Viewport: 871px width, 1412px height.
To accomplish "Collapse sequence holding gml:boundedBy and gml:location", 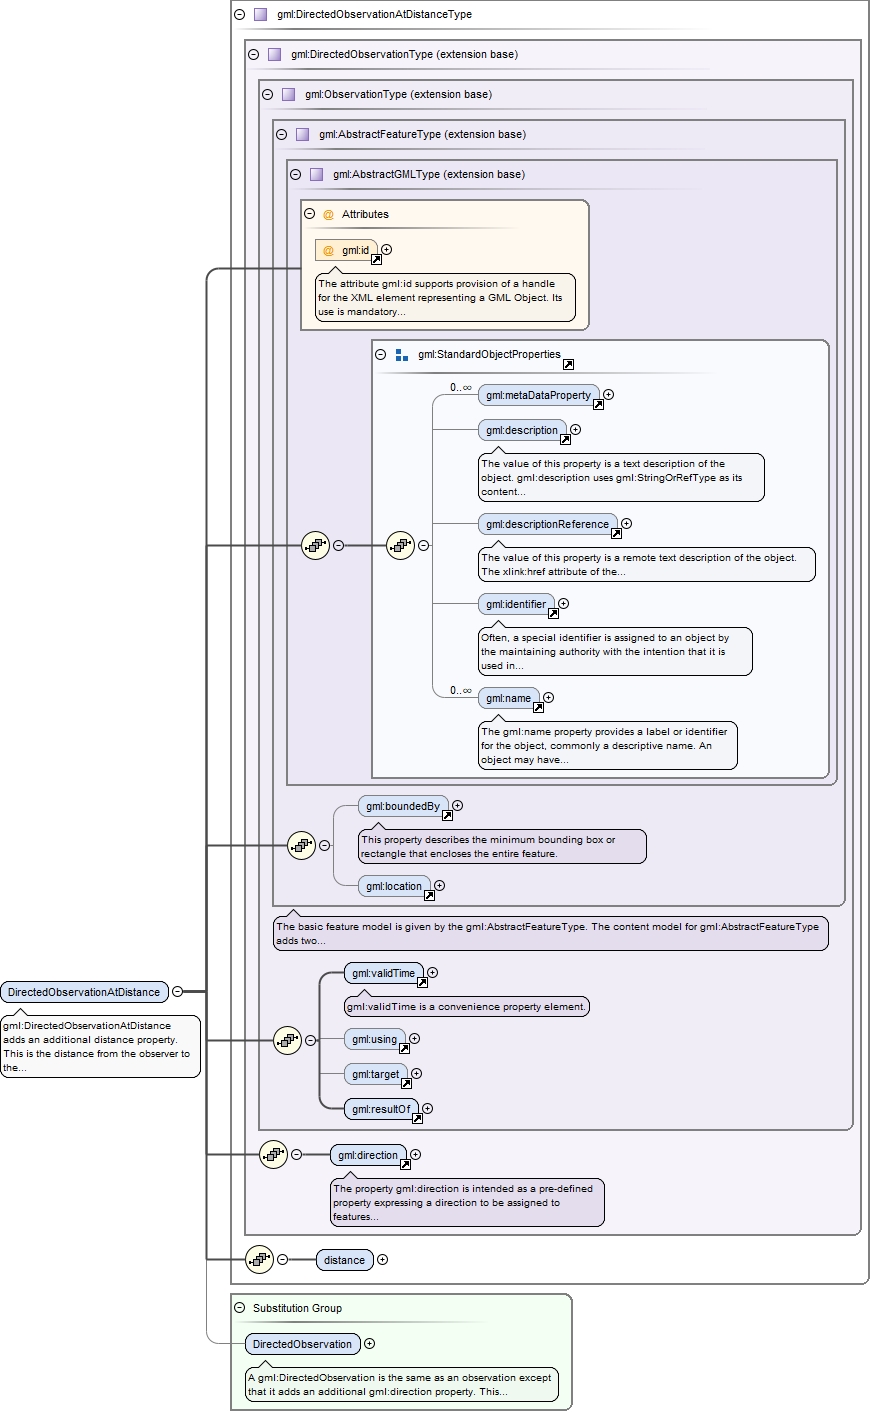I will [x=324, y=845].
